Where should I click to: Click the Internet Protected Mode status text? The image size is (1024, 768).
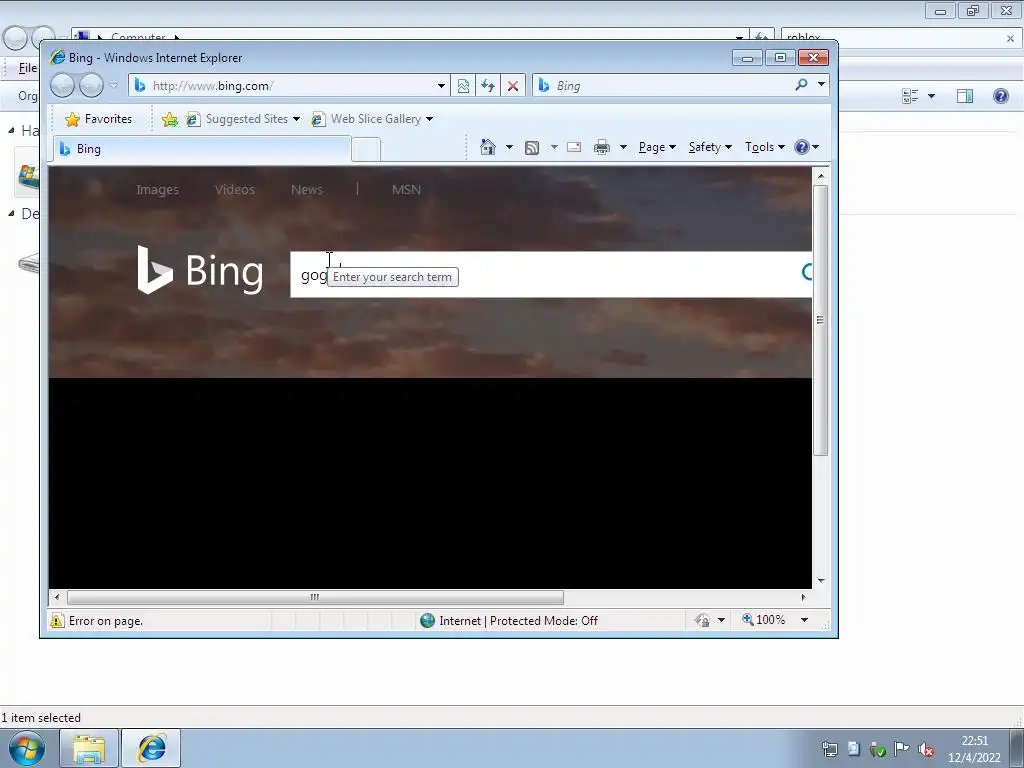[x=518, y=620]
